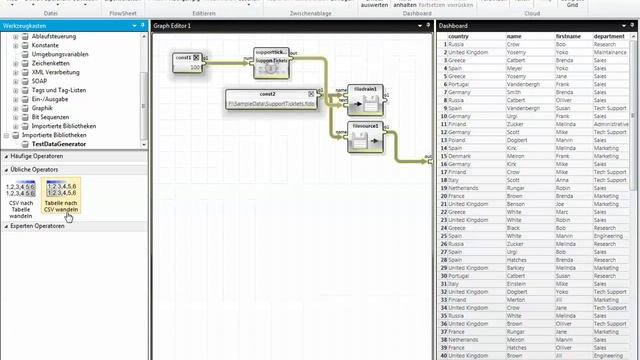Click the Werkzeugkasten tree scroll-down arrow
Viewport: 640px width, 360px height.
[x=144, y=144]
